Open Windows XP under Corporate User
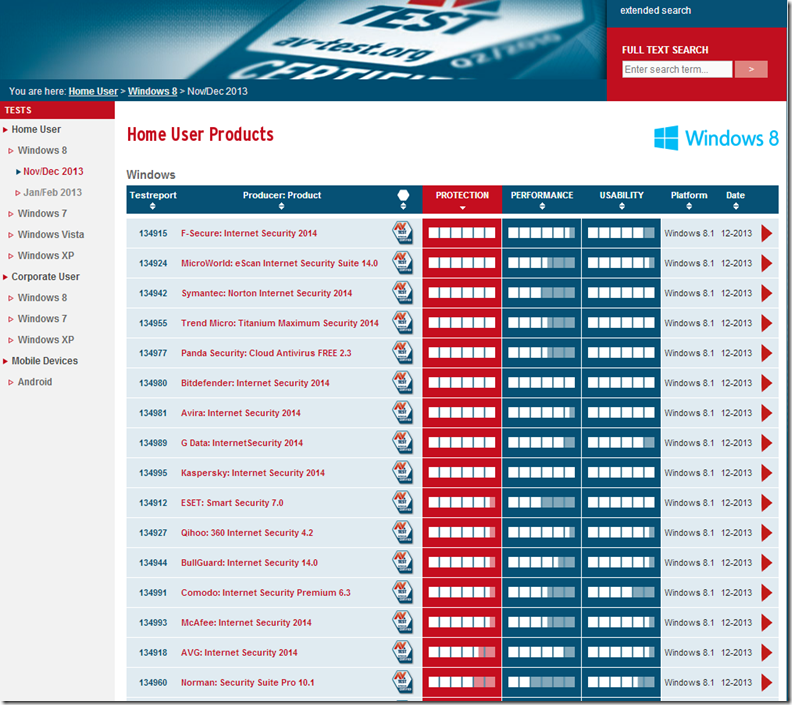The height and width of the screenshot is (705, 792). (x=46, y=340)
